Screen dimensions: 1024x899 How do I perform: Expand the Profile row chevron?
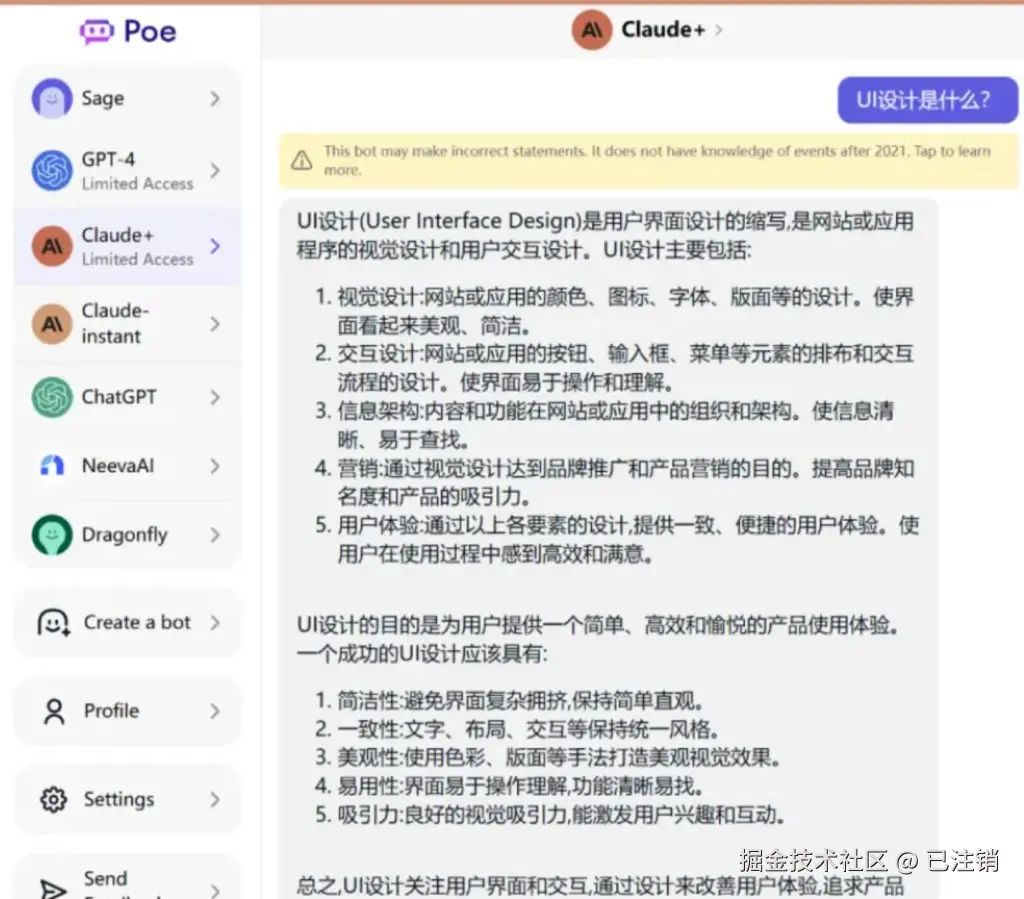tap(215, 711)
